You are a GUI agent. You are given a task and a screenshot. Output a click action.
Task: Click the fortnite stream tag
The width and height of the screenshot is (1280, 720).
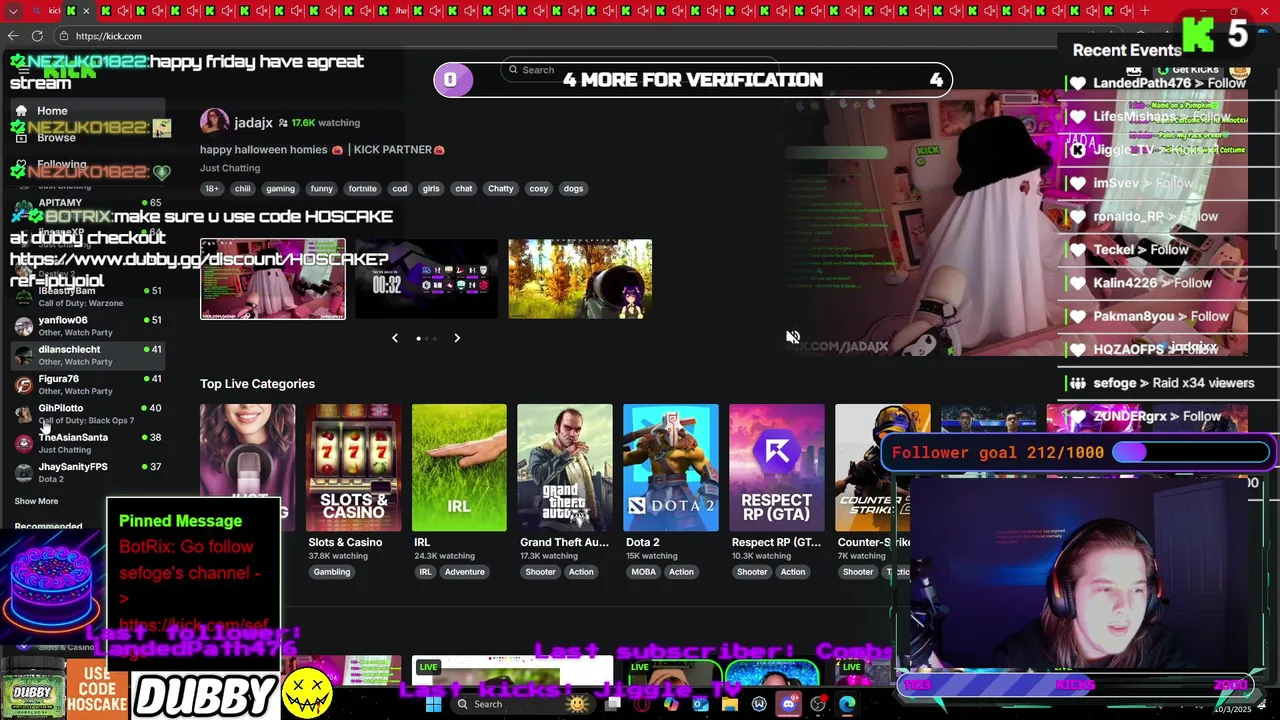[x=363, y=188]
